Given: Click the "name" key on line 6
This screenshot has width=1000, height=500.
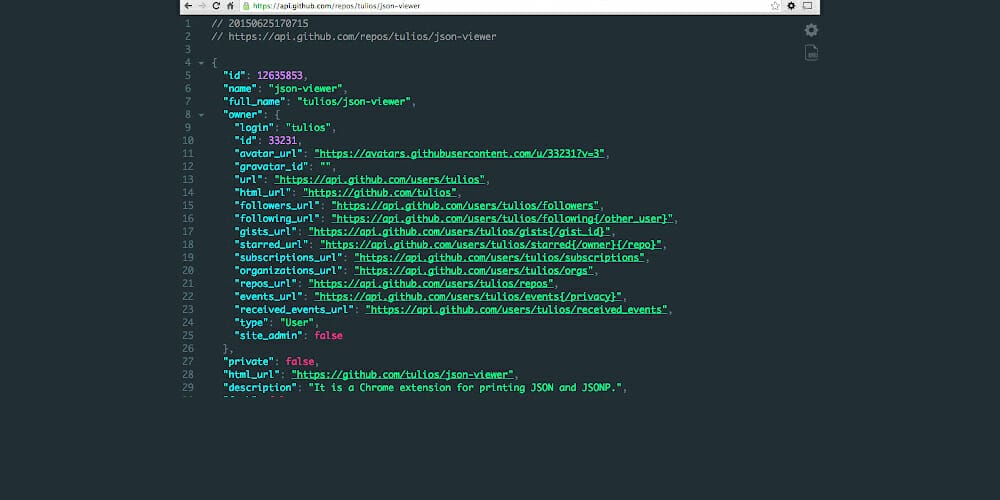Looking at the screenshot, I should pos(240,89).
